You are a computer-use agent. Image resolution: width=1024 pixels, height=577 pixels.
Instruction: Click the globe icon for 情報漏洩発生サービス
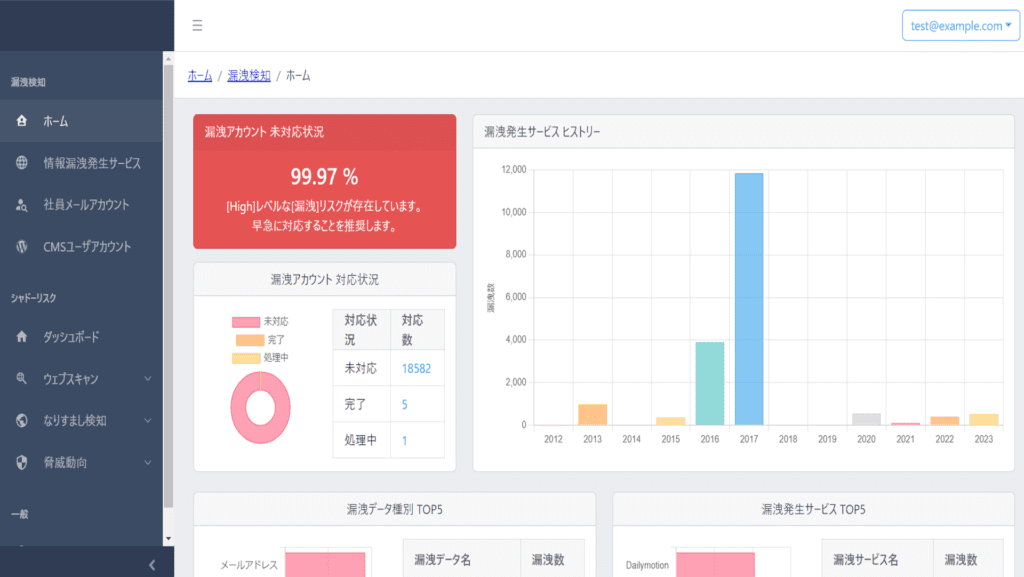tap(22, 163)
